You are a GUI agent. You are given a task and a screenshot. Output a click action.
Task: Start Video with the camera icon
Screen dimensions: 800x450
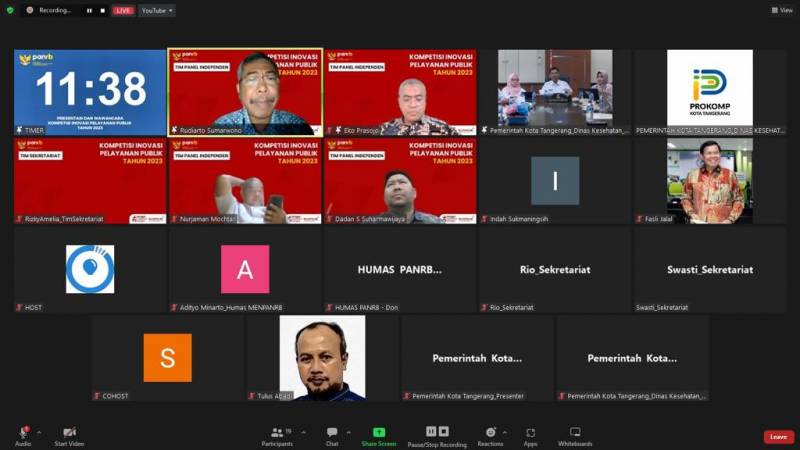pos(69,433)
